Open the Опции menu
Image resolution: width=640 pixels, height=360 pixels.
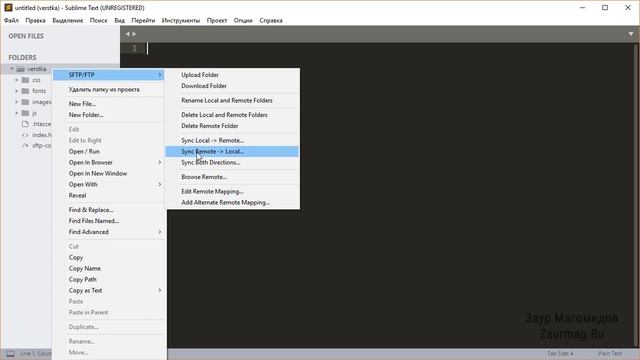[243, 20]
